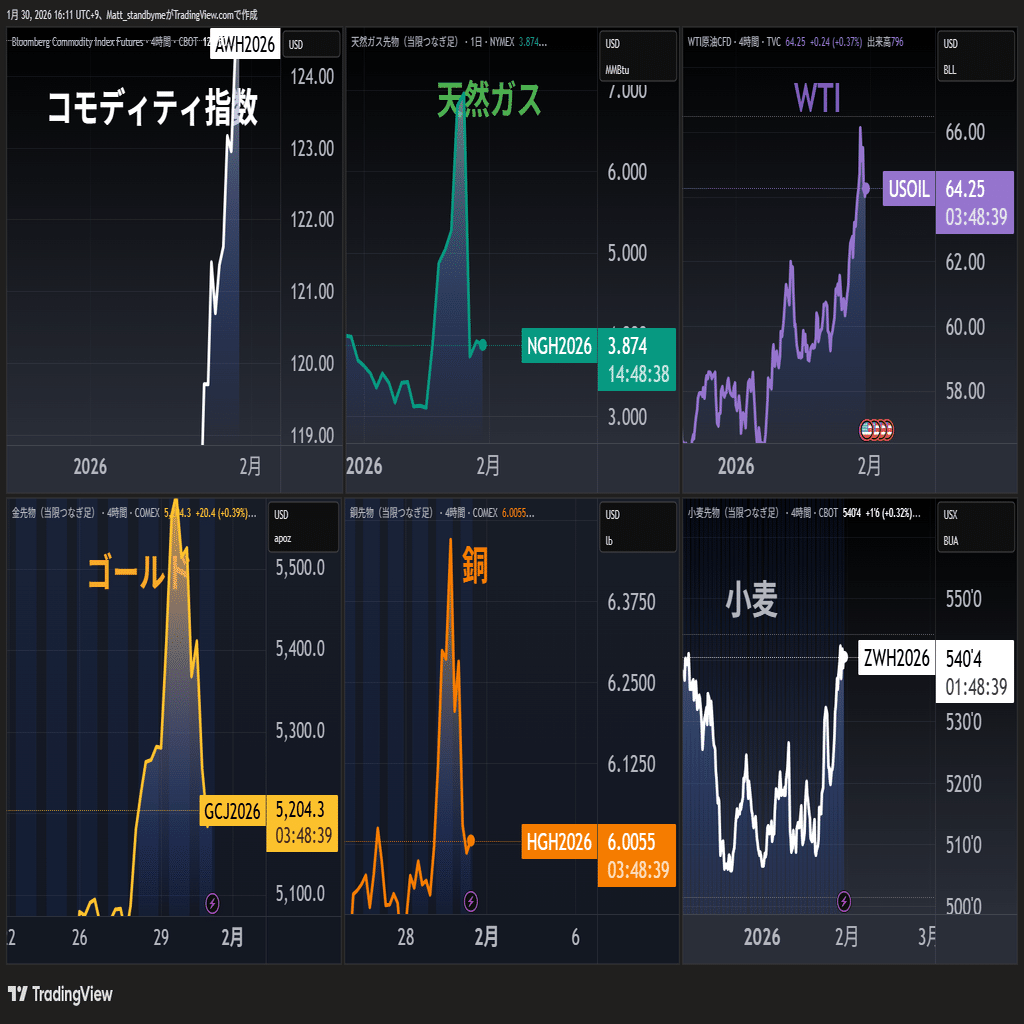Click the lightning event icon in the copper chart

tap(471, 902)
